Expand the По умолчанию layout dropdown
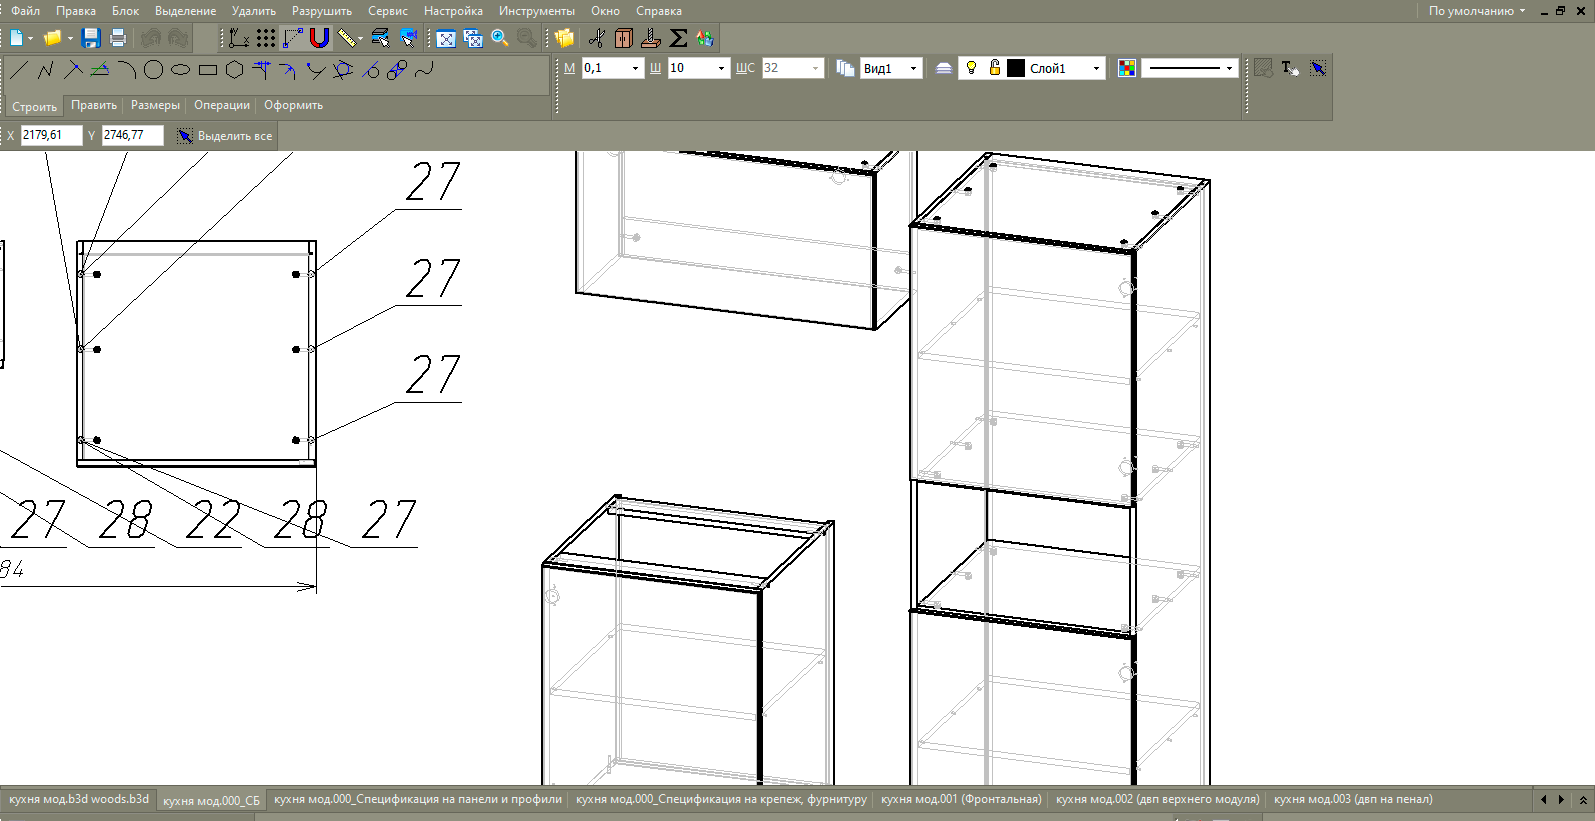 [x=1477, y=11]
